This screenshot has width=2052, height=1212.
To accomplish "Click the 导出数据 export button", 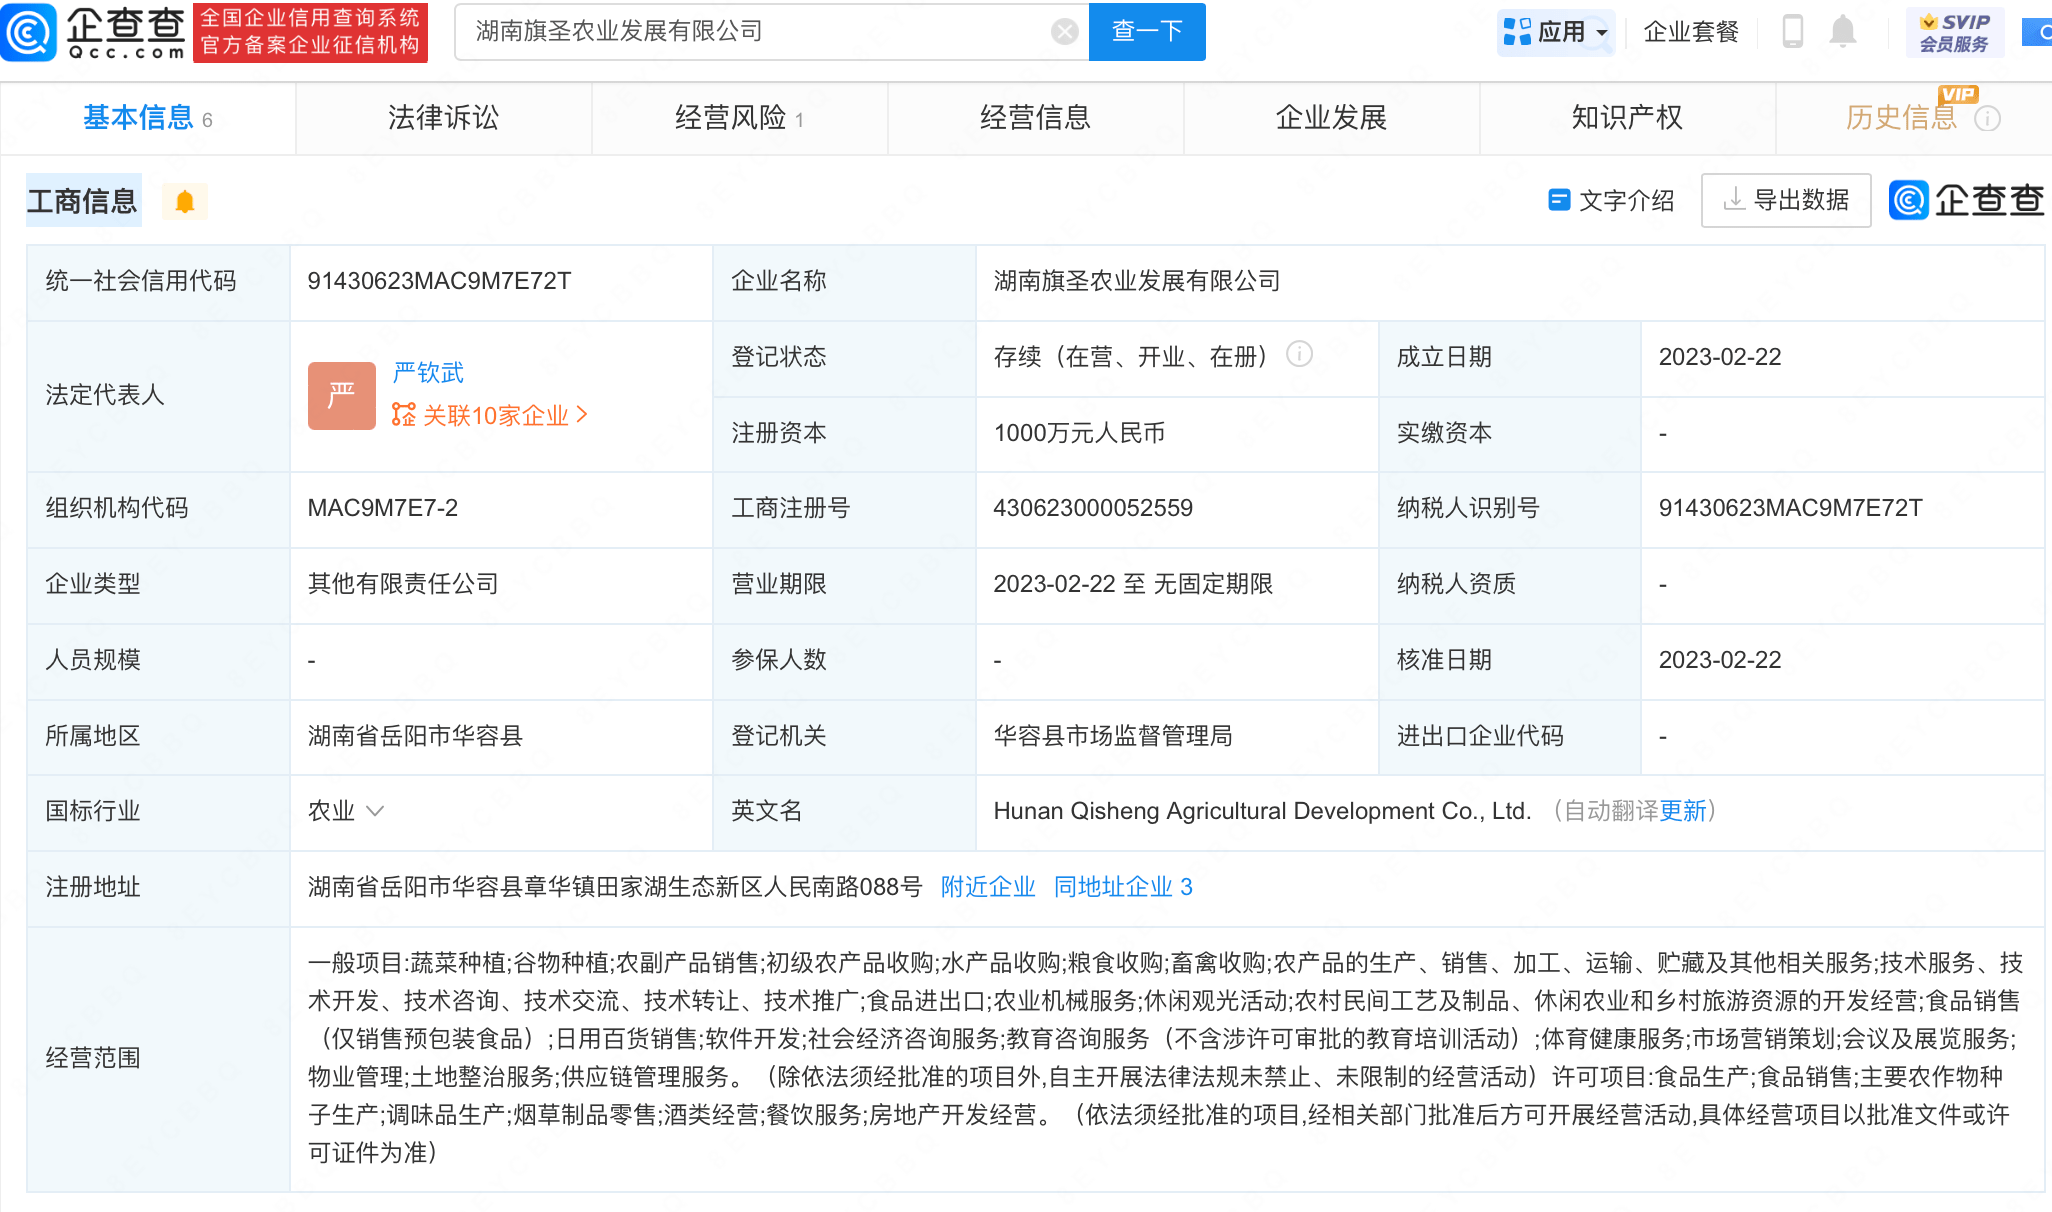I will click(x=1786, y=200).
